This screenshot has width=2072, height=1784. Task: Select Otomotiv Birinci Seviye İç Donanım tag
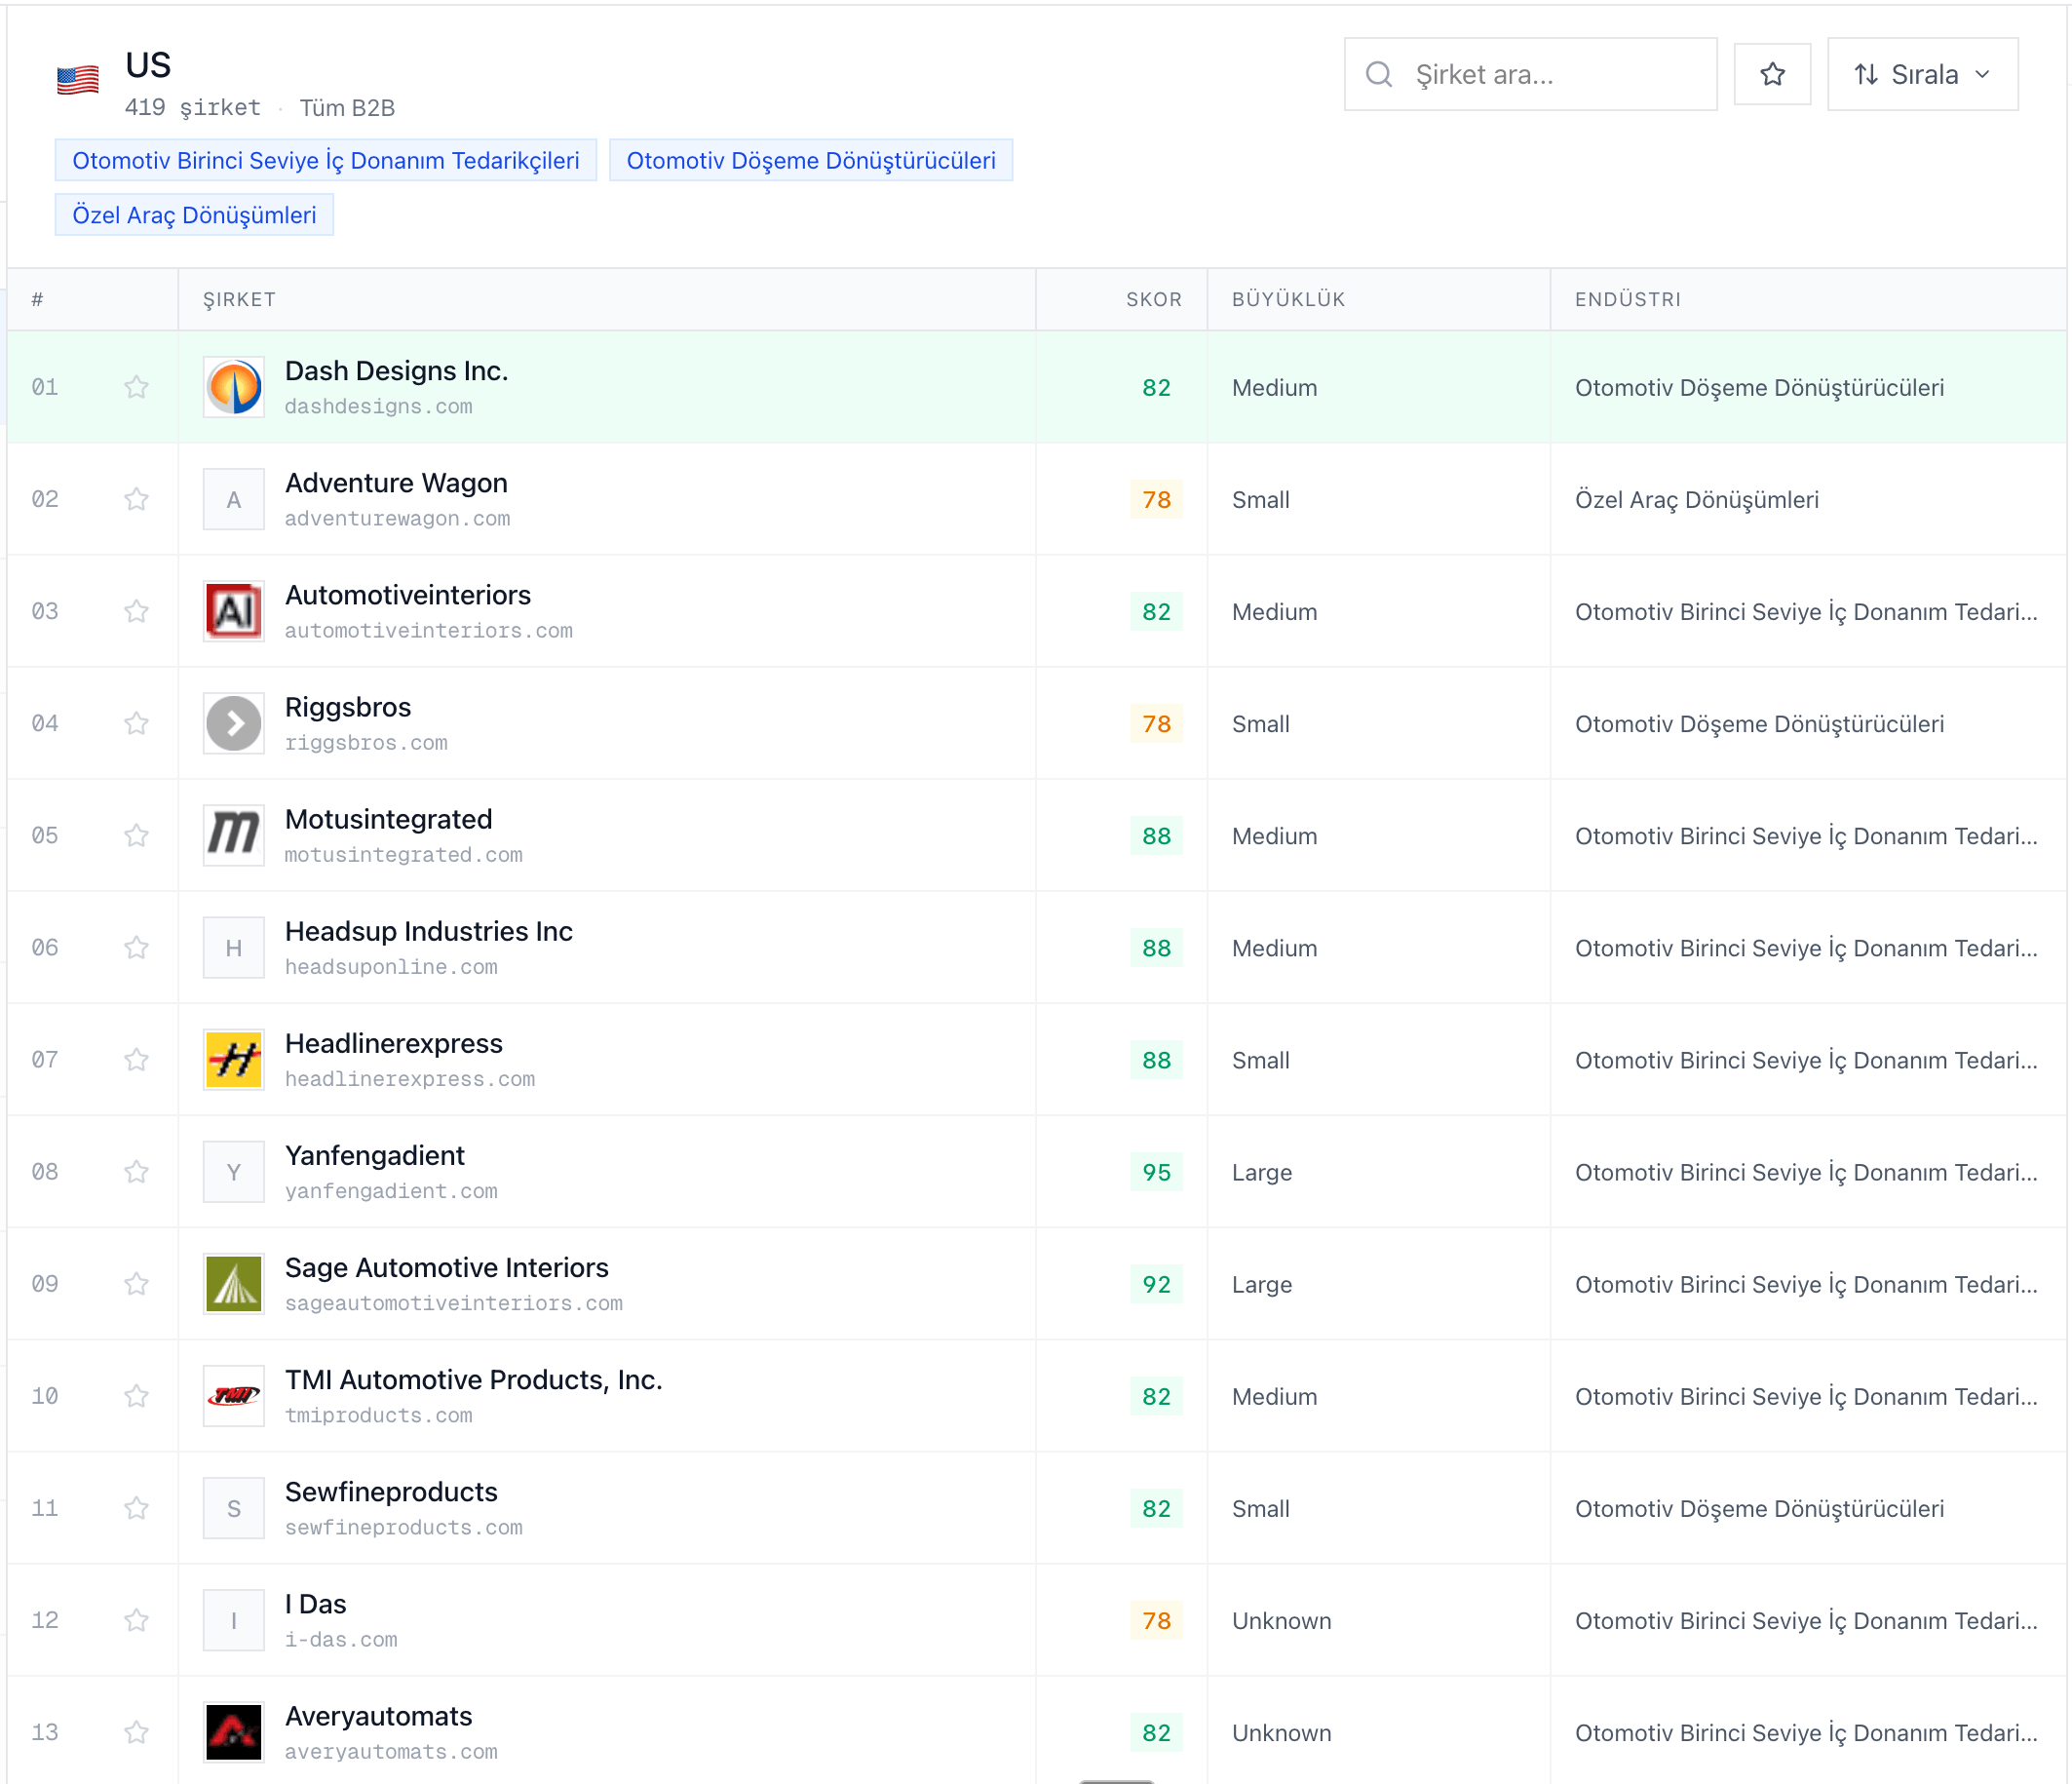(325, 160)
